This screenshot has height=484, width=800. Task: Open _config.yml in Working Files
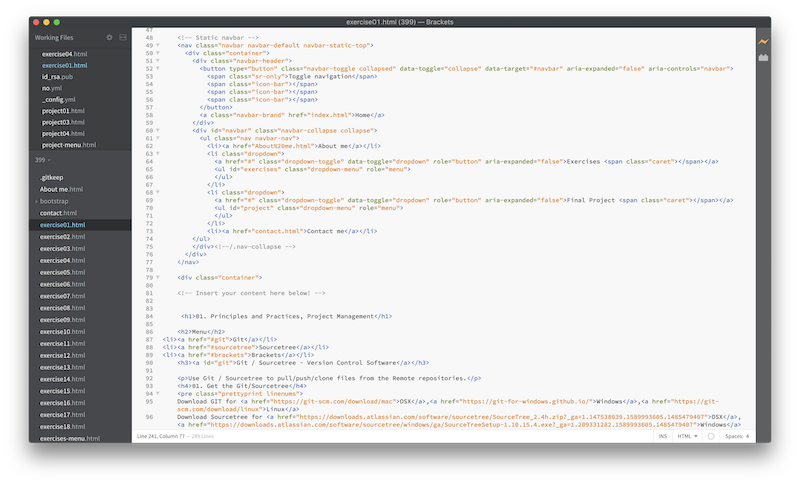coord(59,99)
